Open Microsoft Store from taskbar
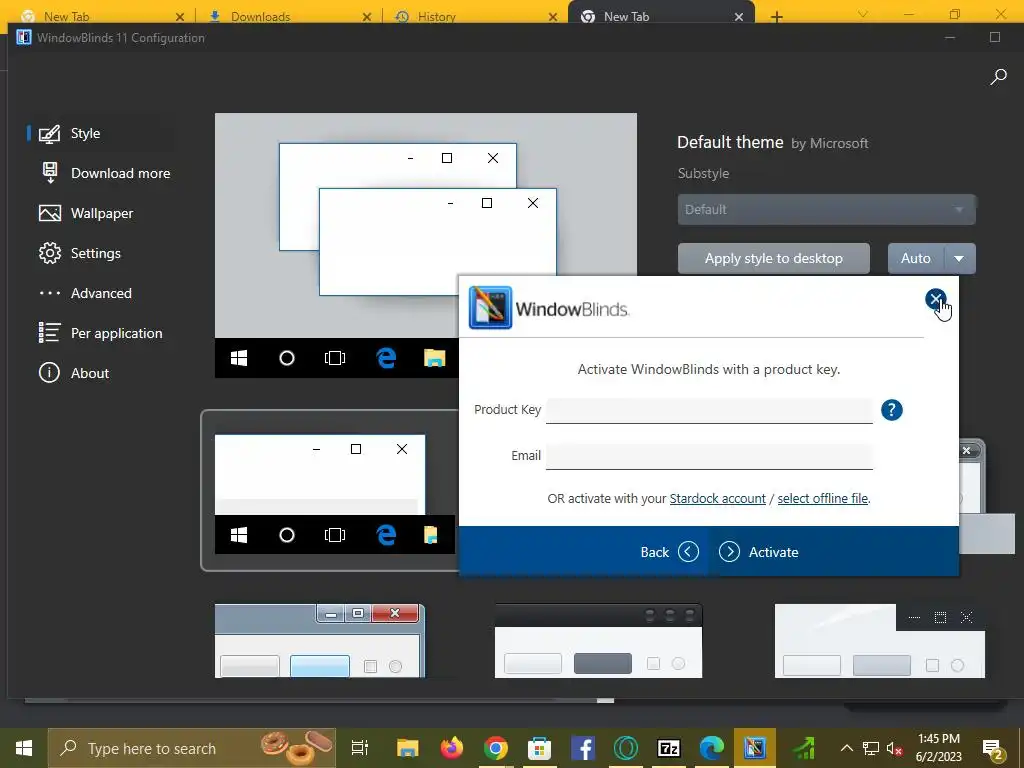Screen dimensions: 1024x768 (x=539, y=748)
